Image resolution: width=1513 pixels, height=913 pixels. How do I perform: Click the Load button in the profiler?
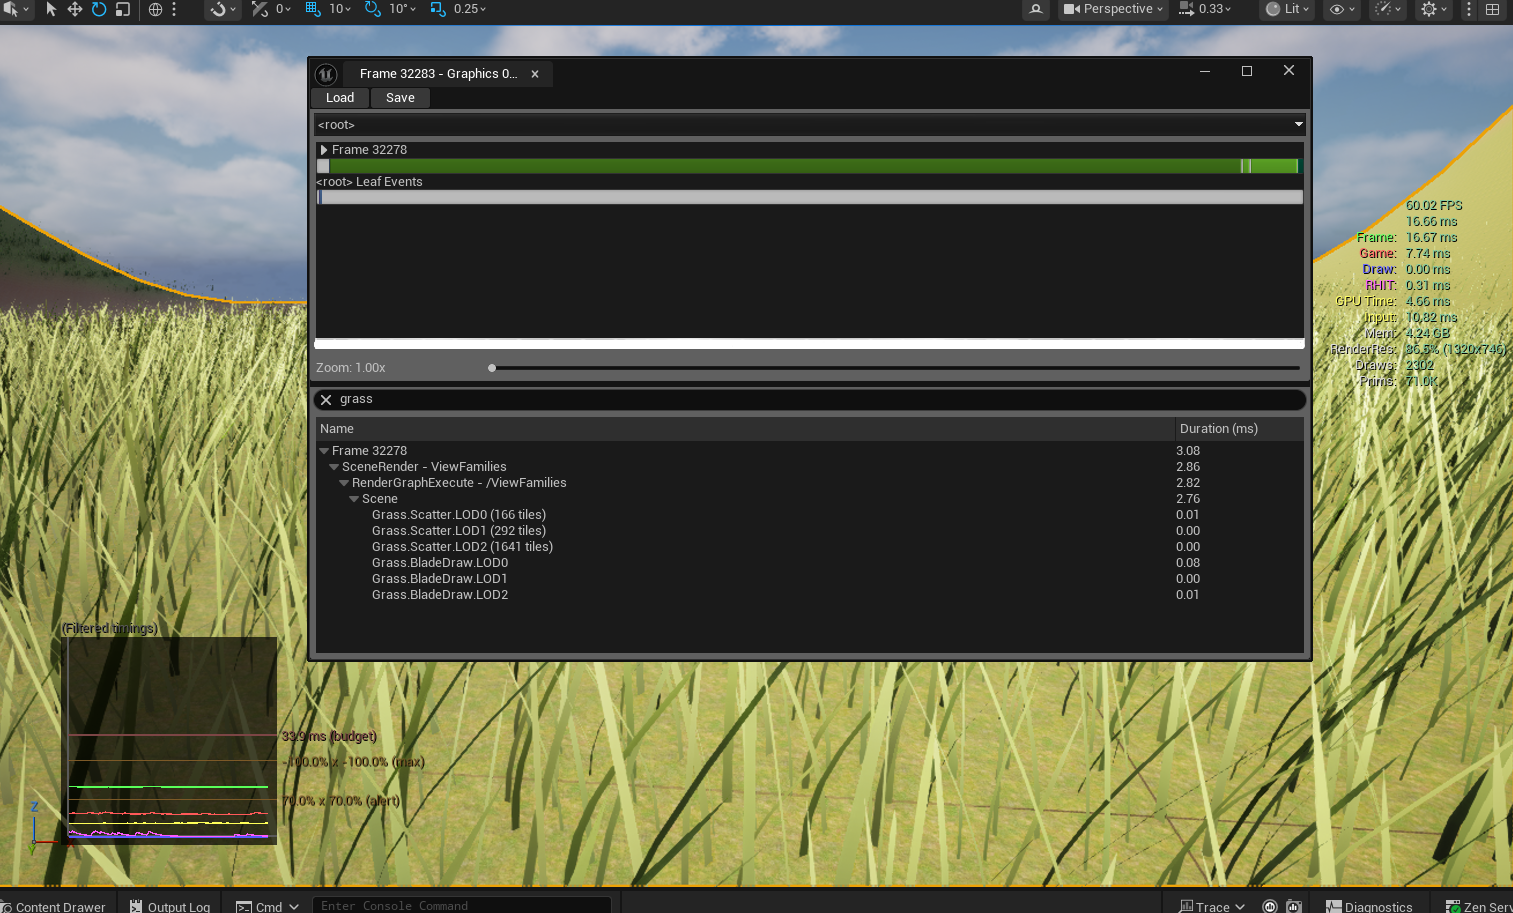coord(340,98)
